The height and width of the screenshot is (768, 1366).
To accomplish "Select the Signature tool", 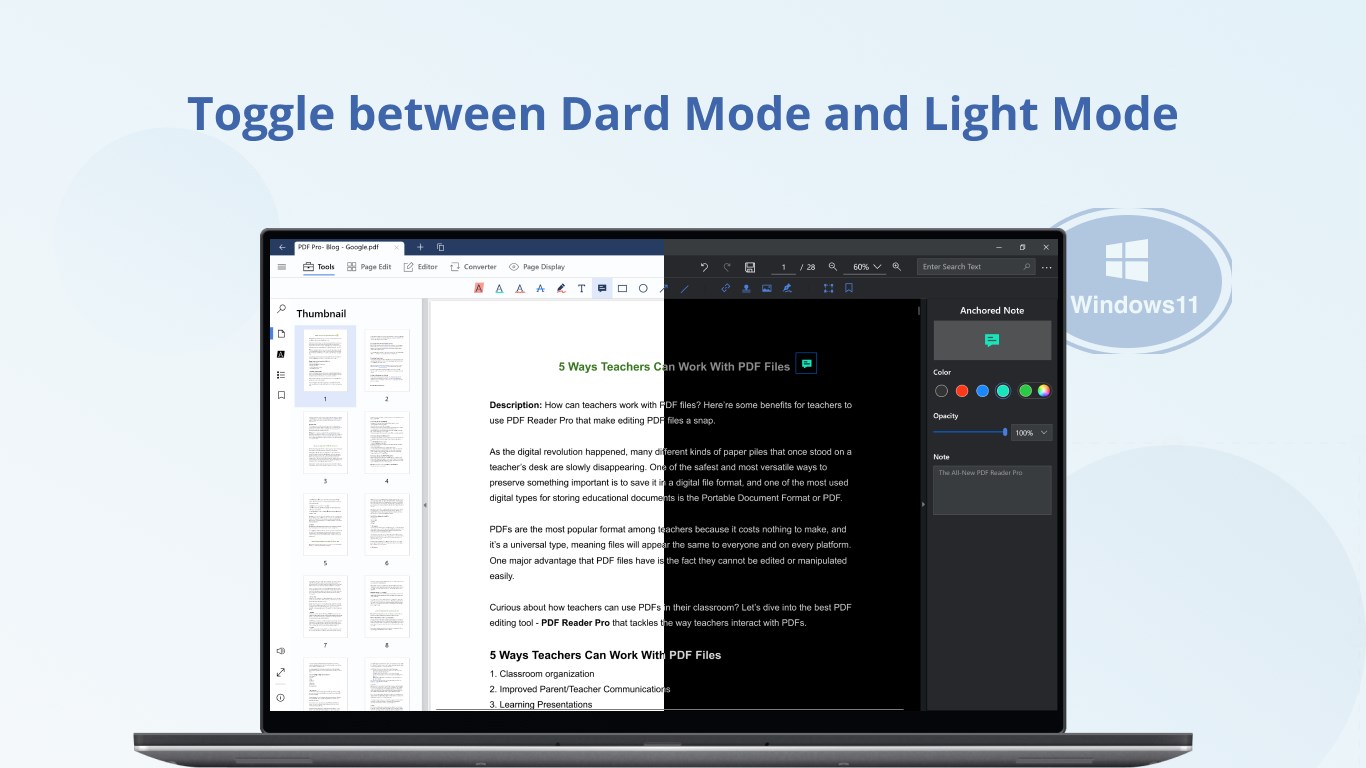I will 787,288.
